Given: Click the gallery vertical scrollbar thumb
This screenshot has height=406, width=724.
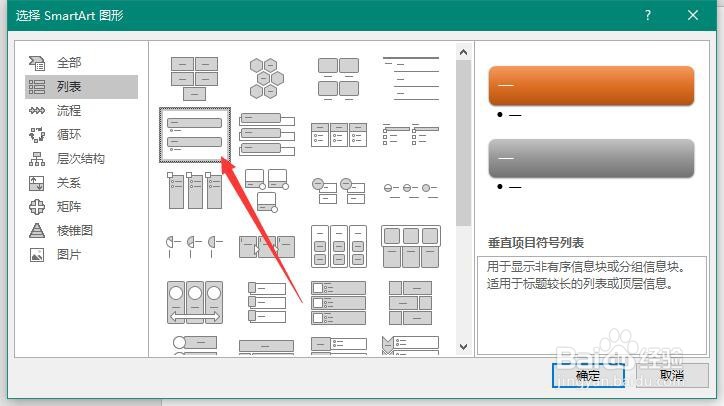Looking at the screenshot, I should click(463, 143).
